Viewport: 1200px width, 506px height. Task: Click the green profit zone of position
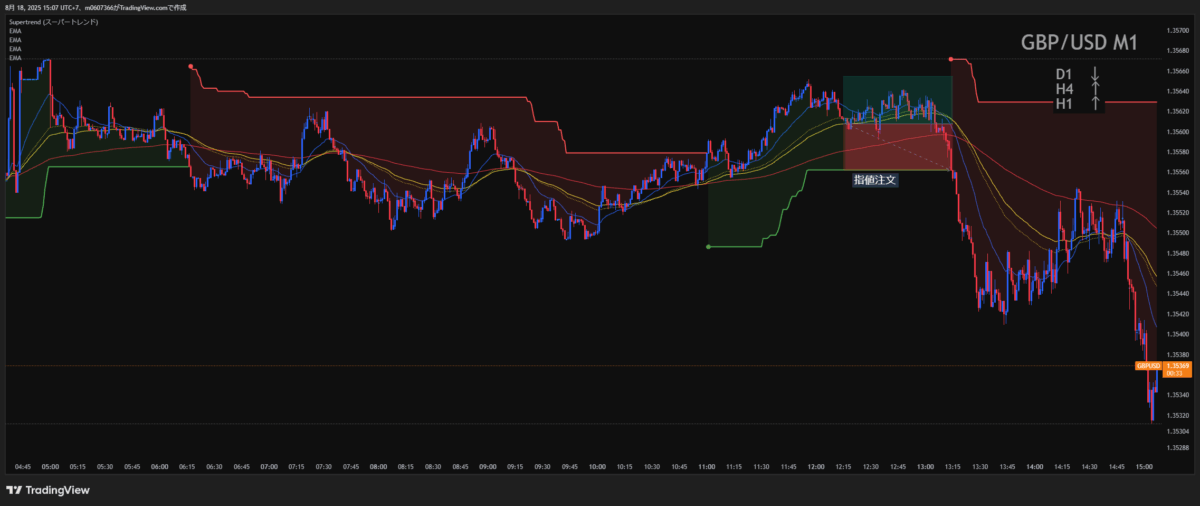[897, 95]
